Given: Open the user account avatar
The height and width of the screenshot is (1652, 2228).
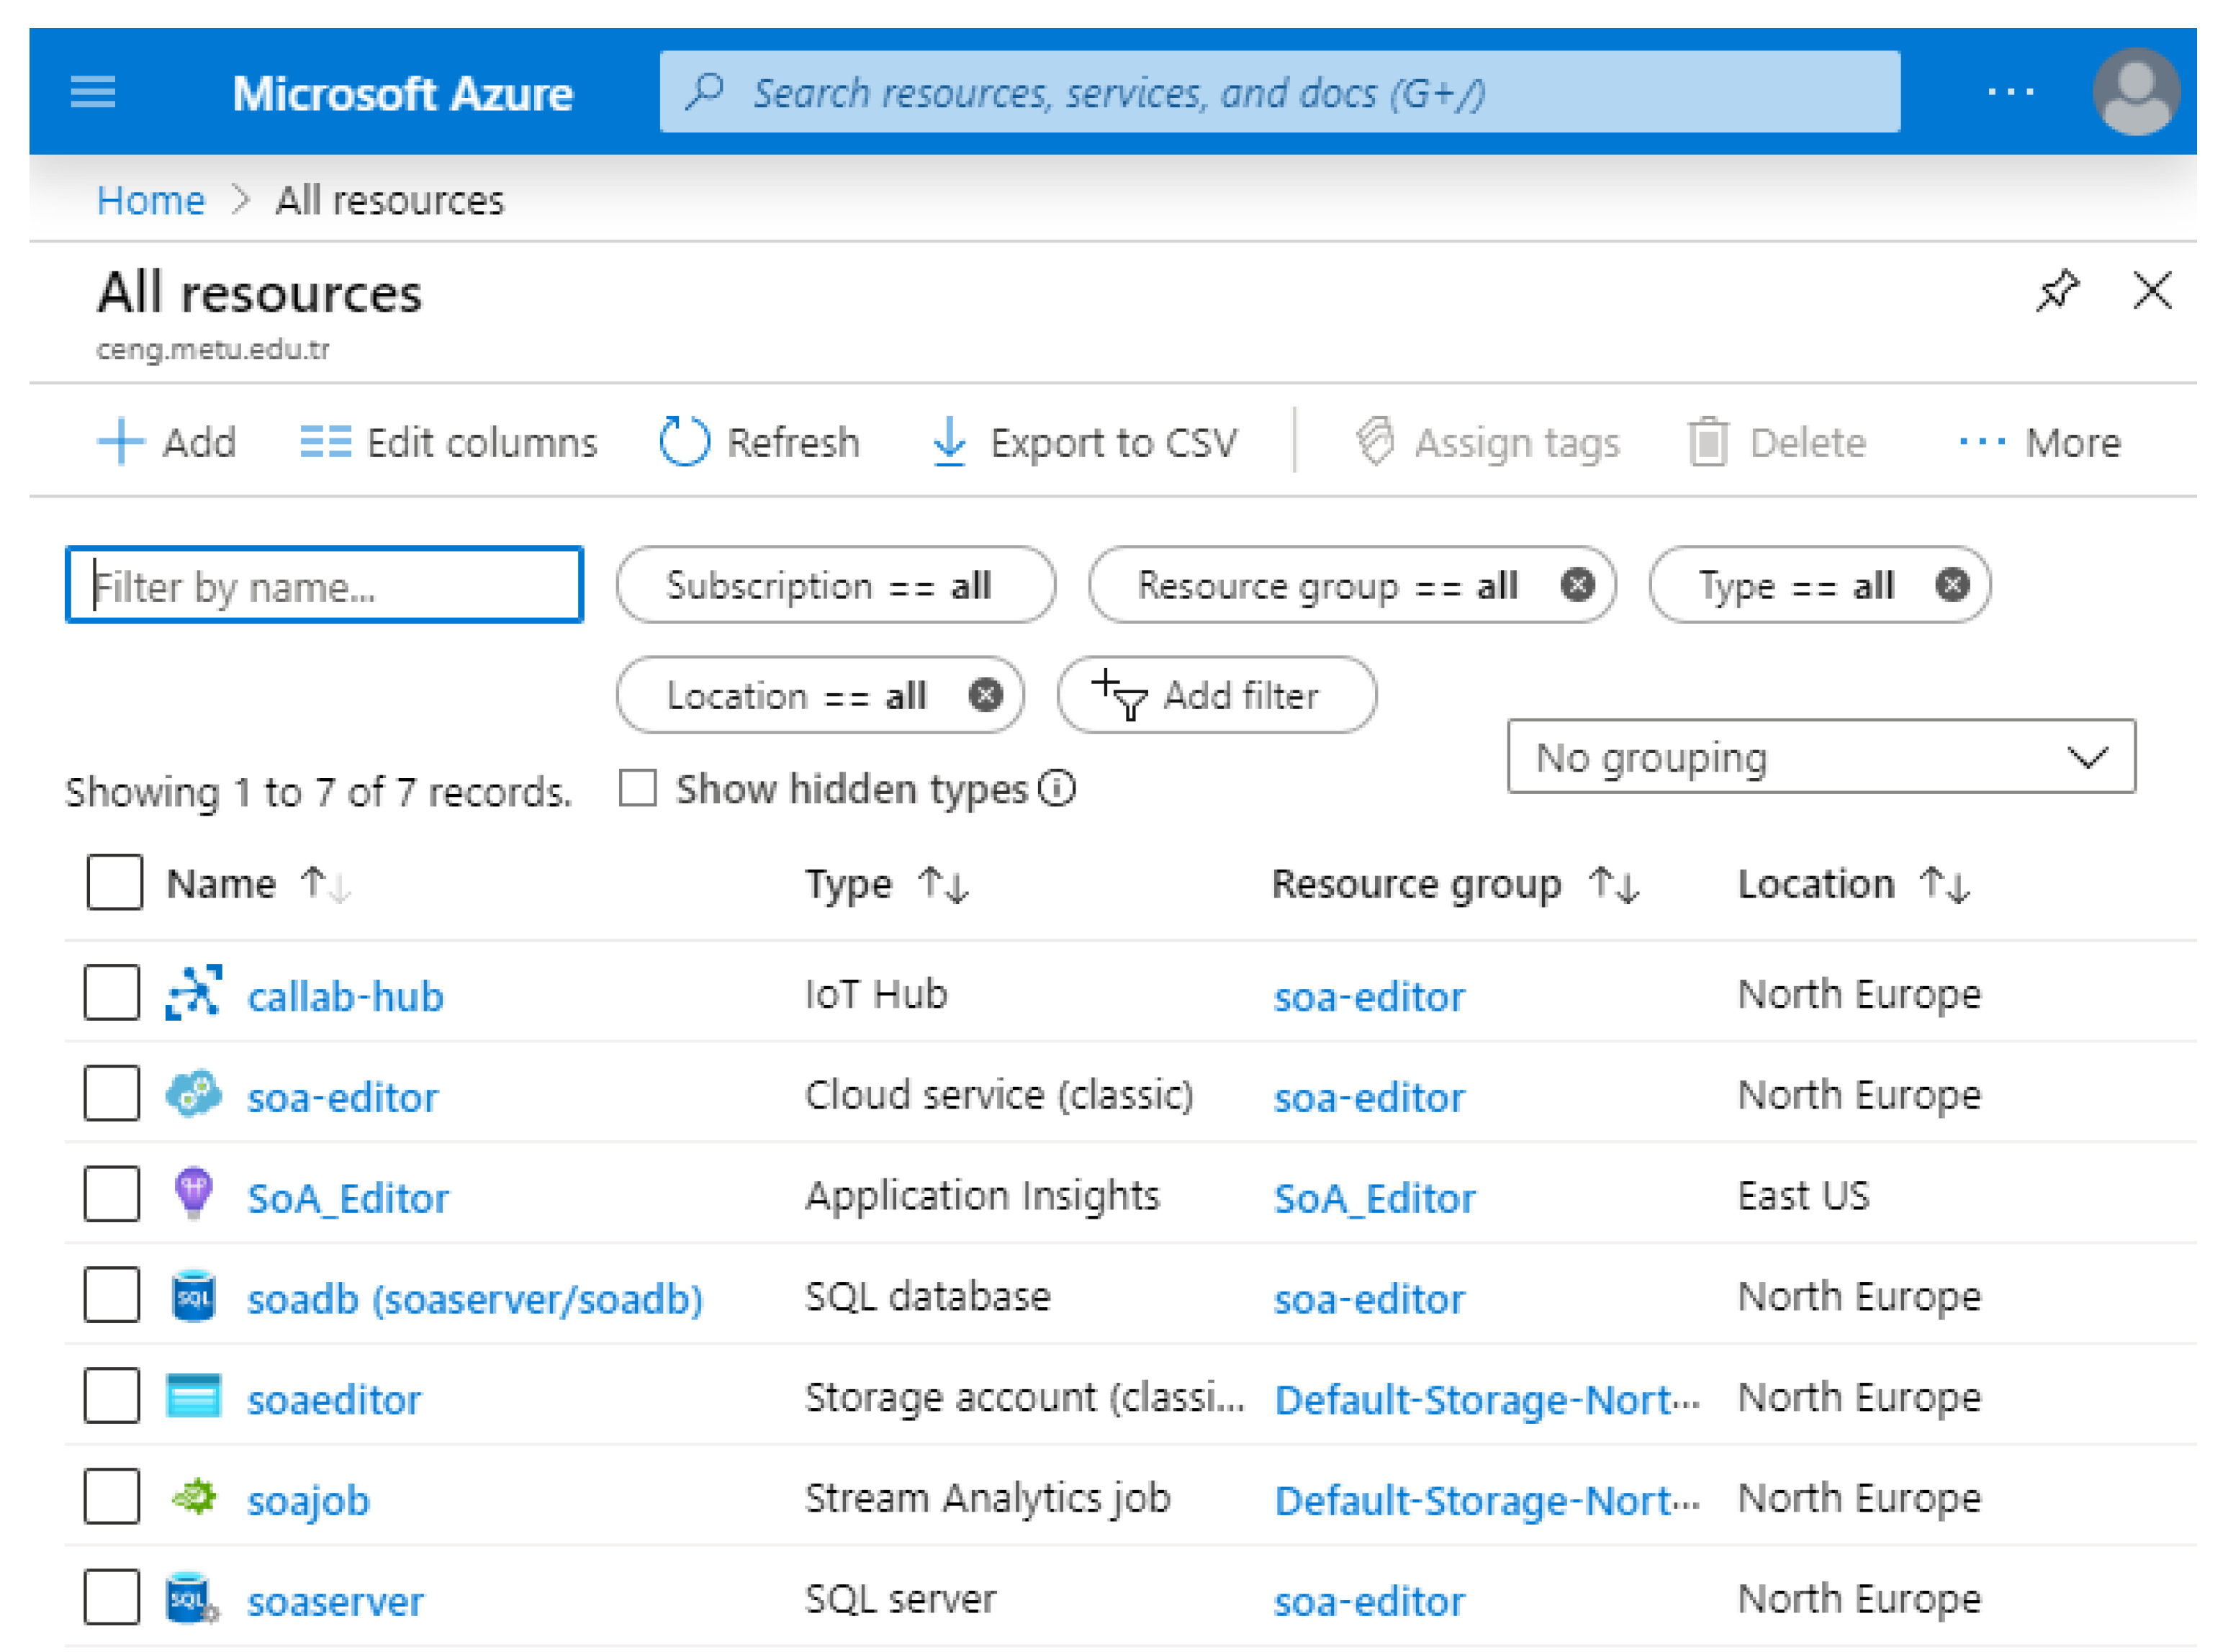Looking at the screenshot, I should point(2136,92).
